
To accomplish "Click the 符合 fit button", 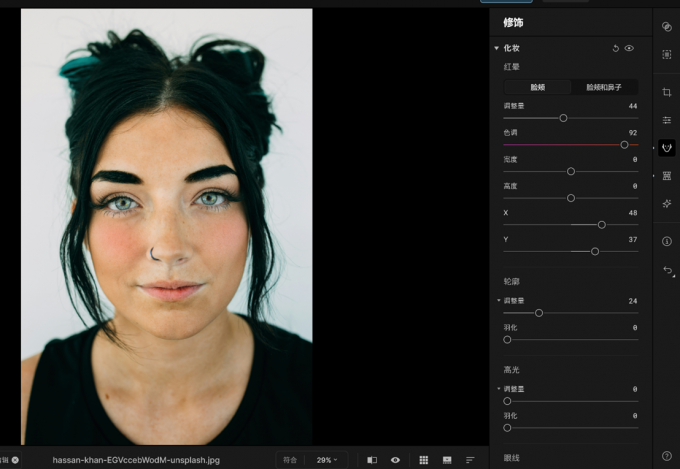I will tap(290, 460).
